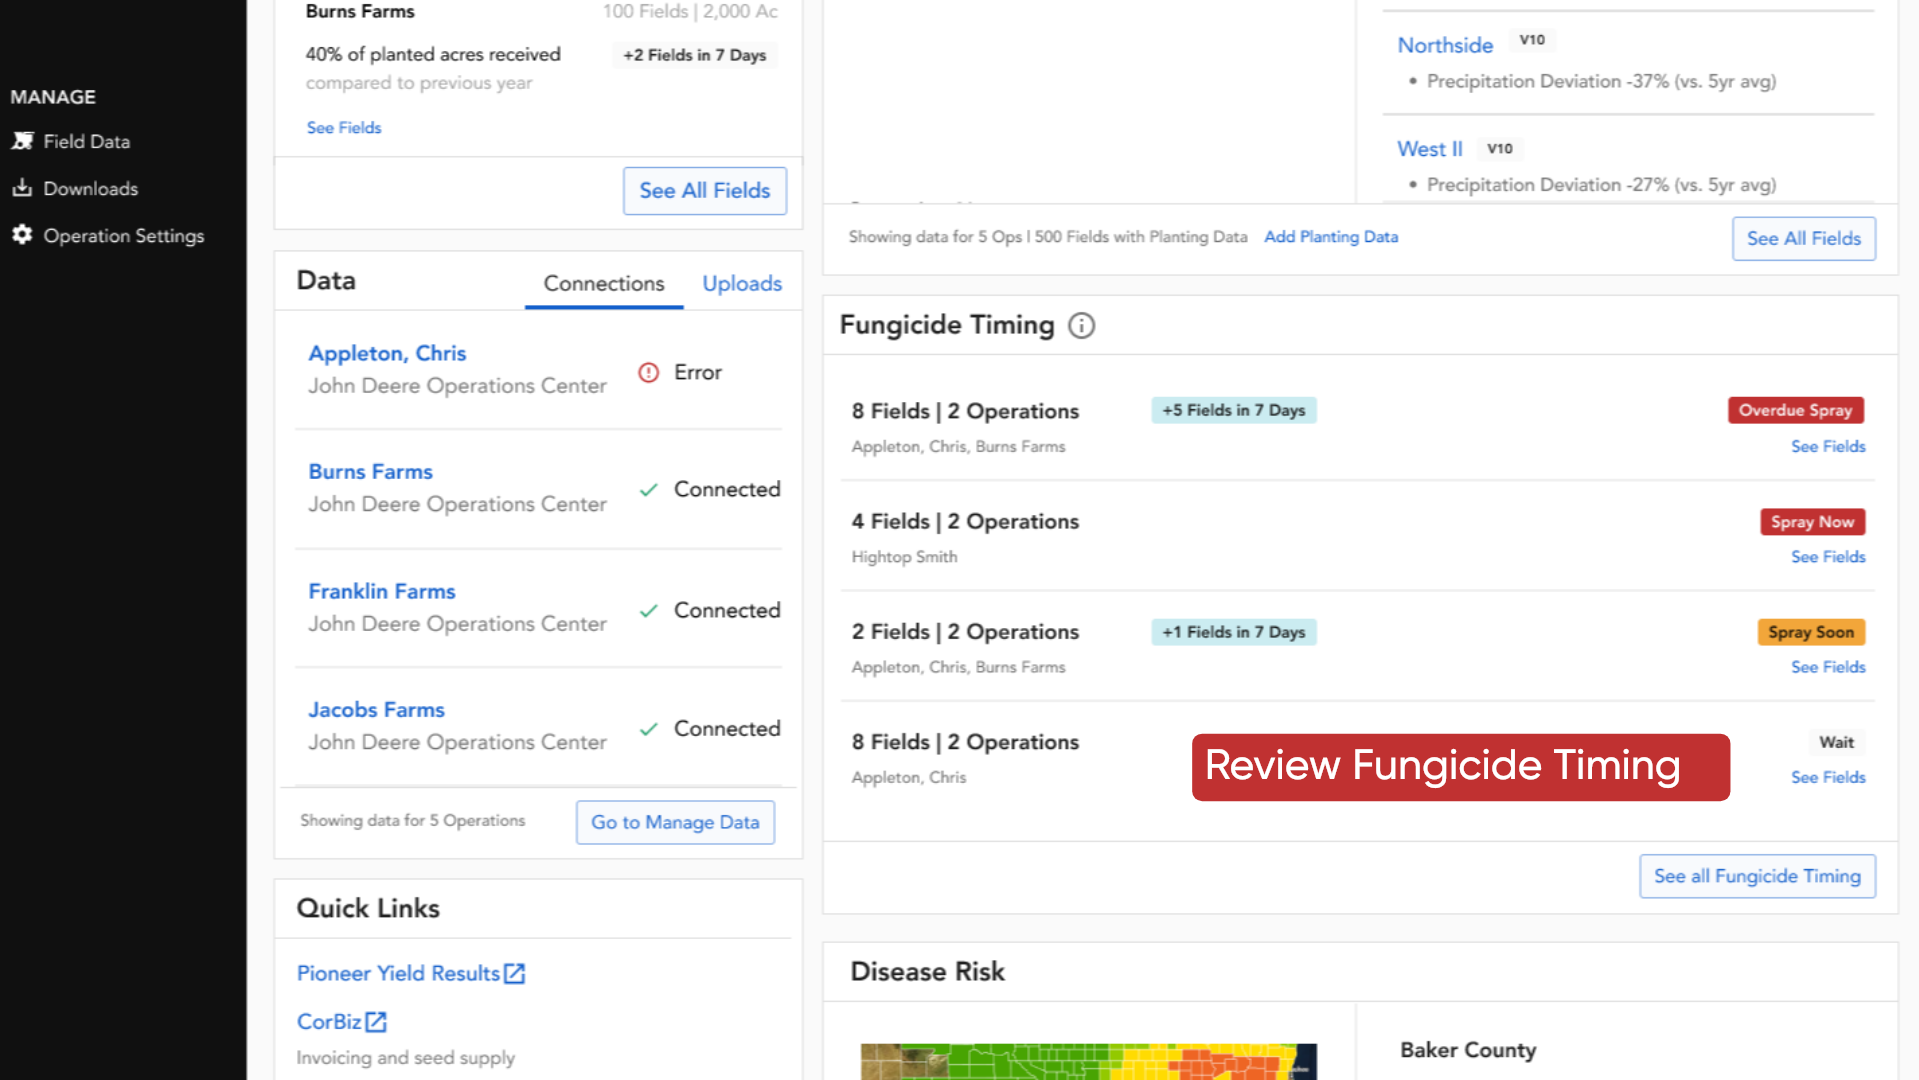
Task: Click See All Fields under Burns Farms
Action: tap(705, 190)
